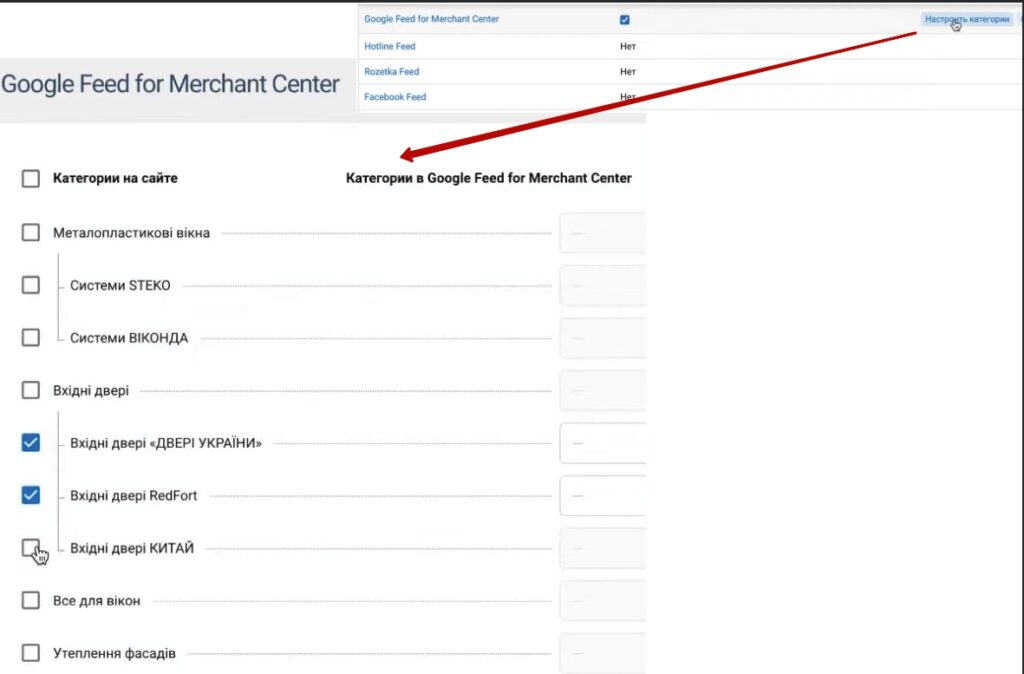Open the Facebook Feed link

coord(395,97)
